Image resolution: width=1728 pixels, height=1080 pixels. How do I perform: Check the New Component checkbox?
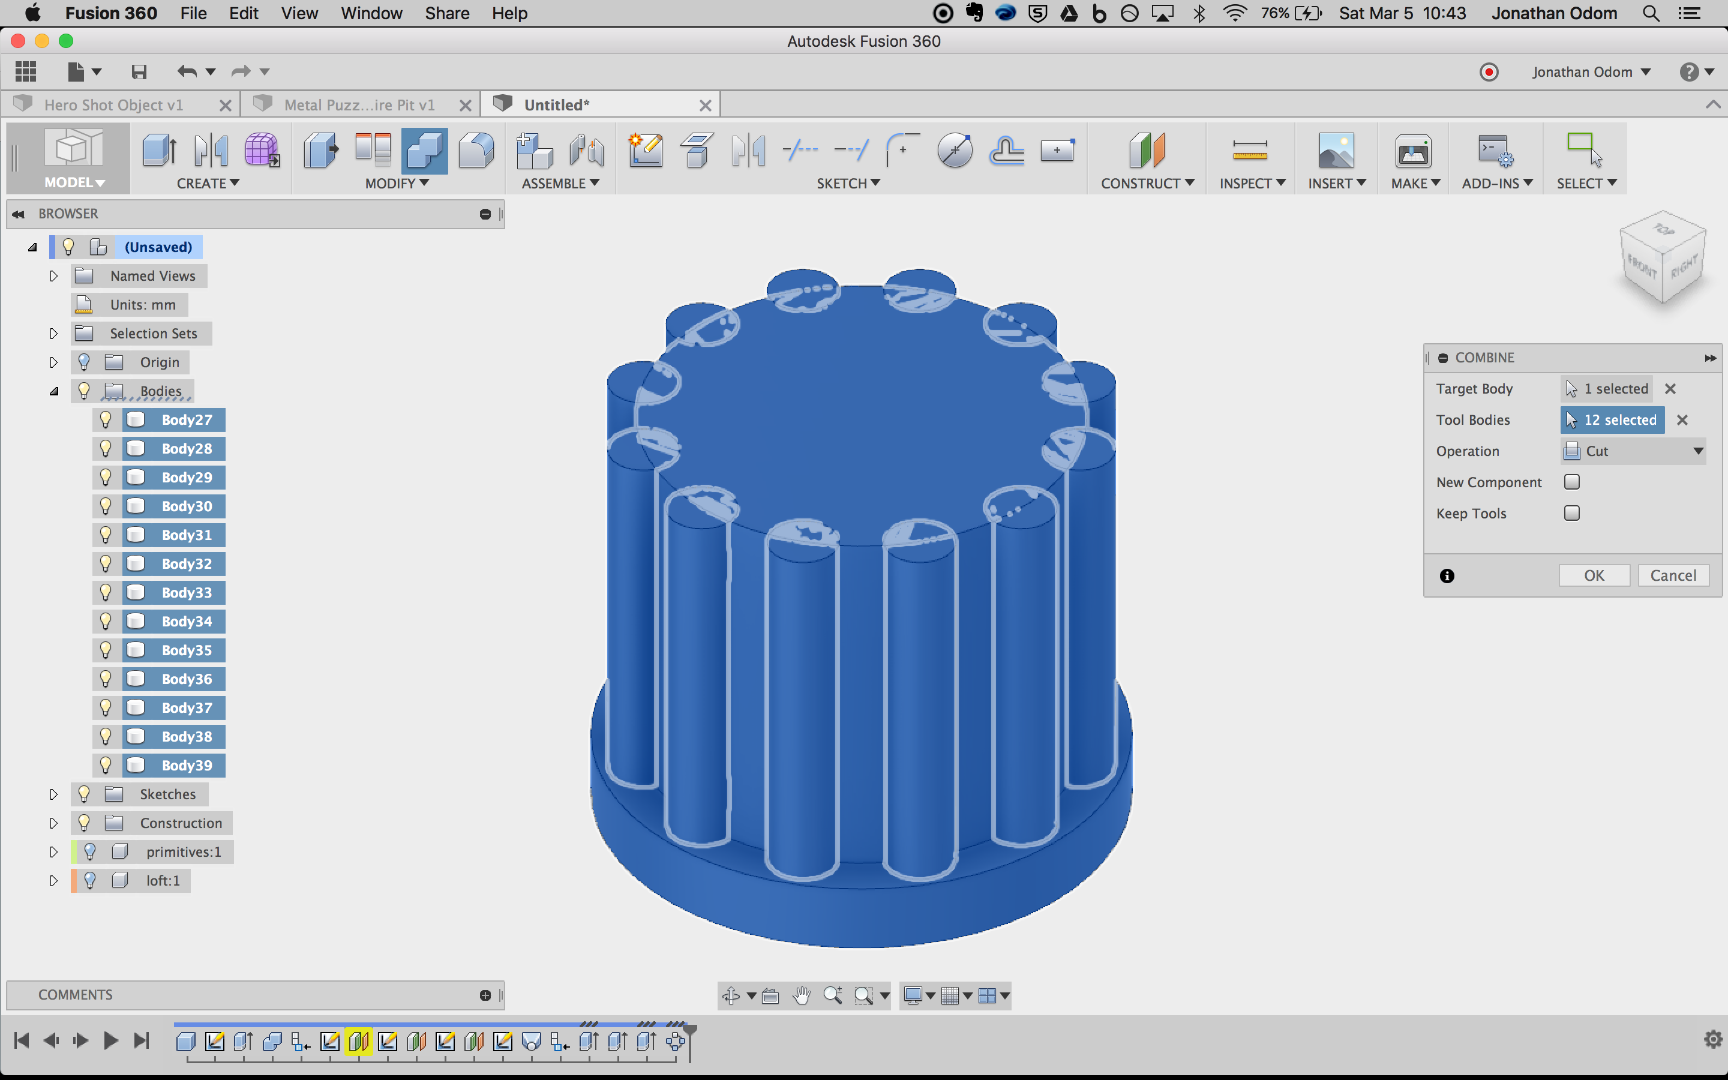pyautogui.click(x=1572, y=482)
